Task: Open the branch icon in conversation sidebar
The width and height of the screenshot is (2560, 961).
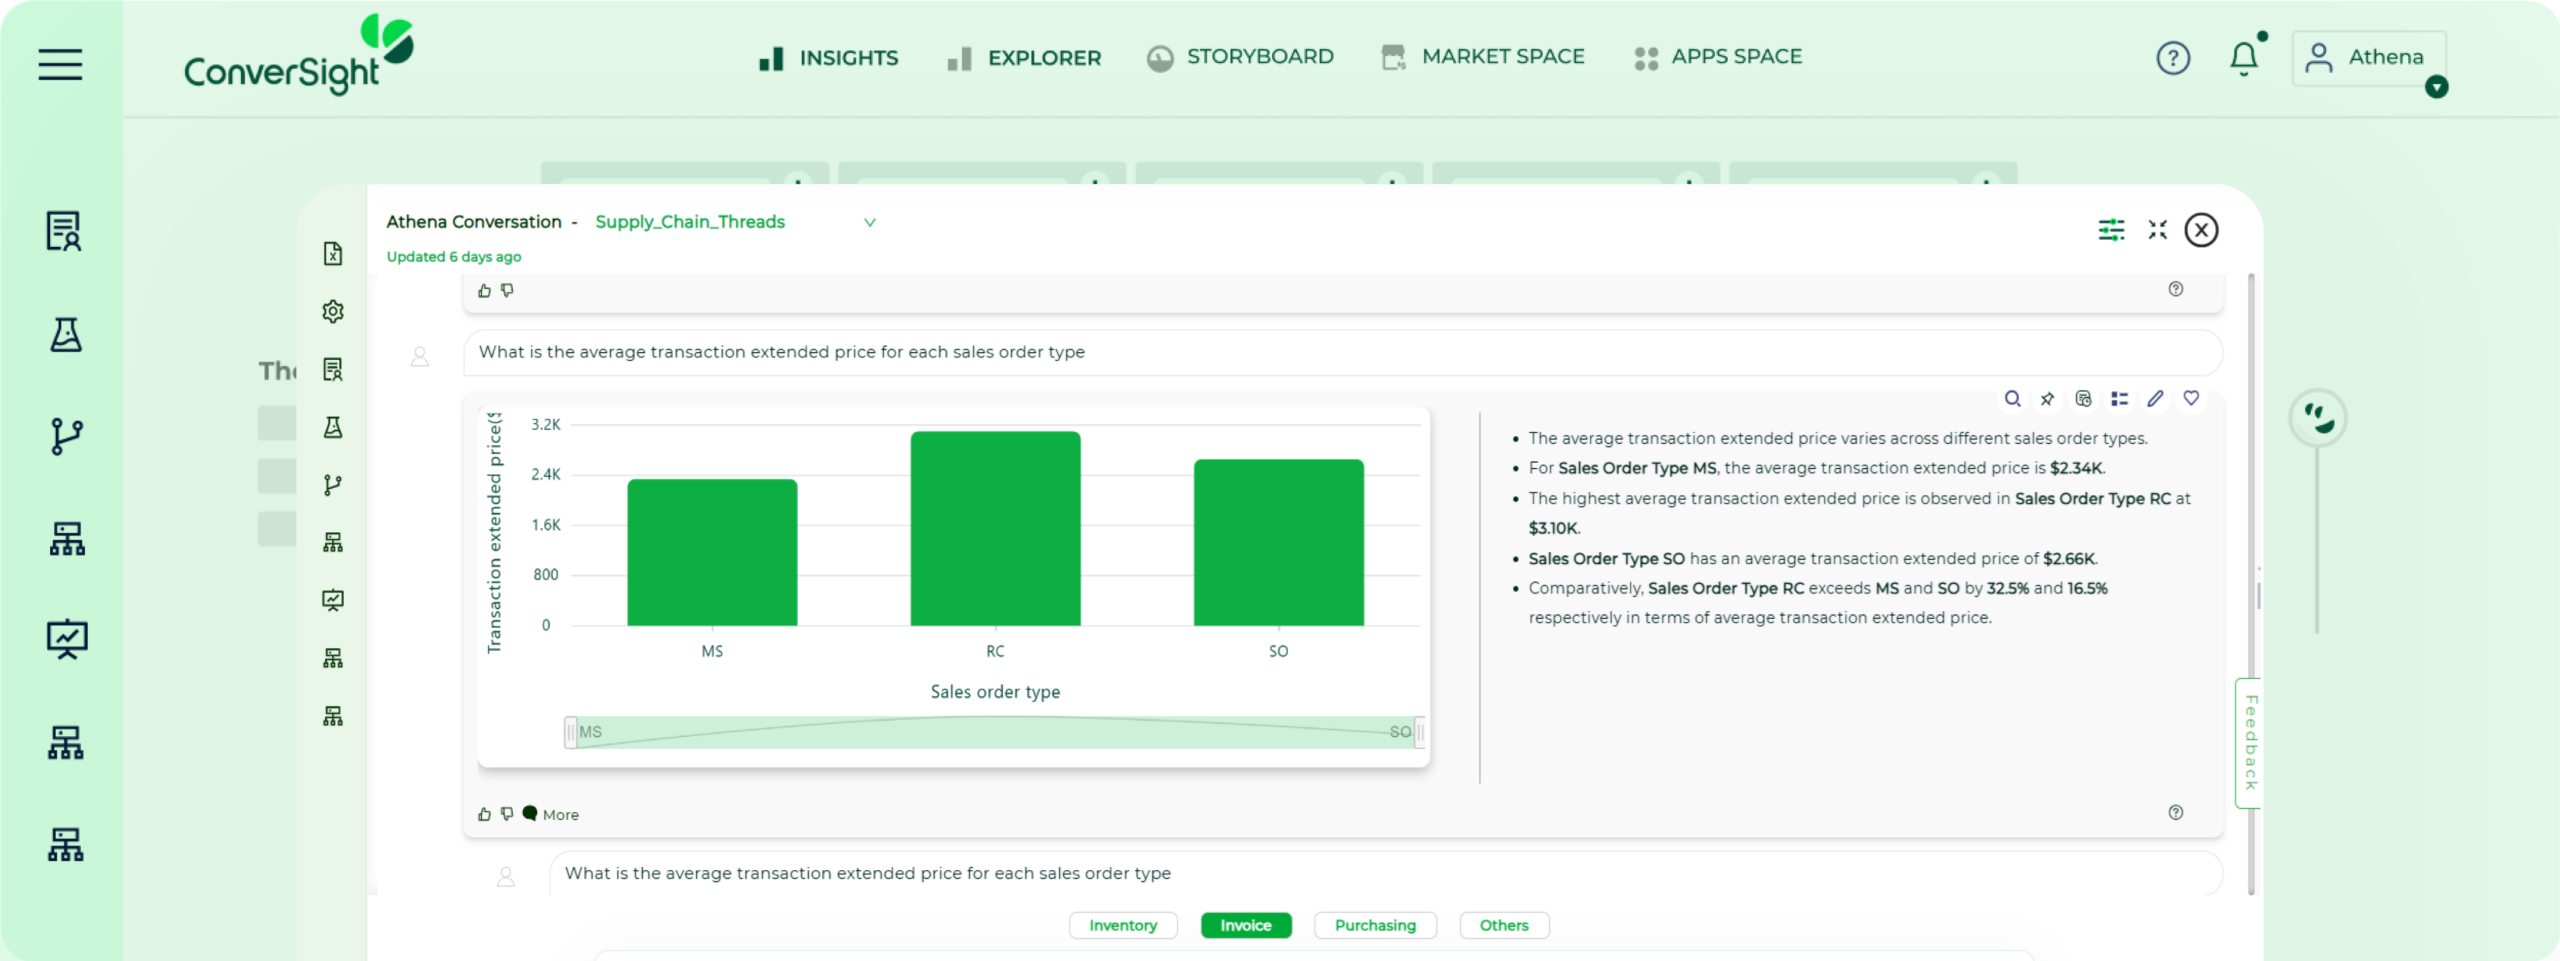Action: pos(333,485)
